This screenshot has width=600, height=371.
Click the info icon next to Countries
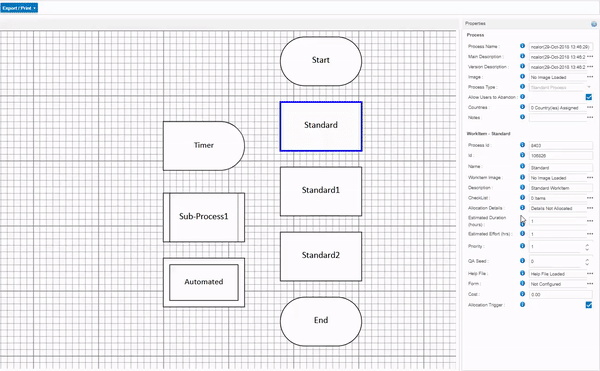point(522,107)
